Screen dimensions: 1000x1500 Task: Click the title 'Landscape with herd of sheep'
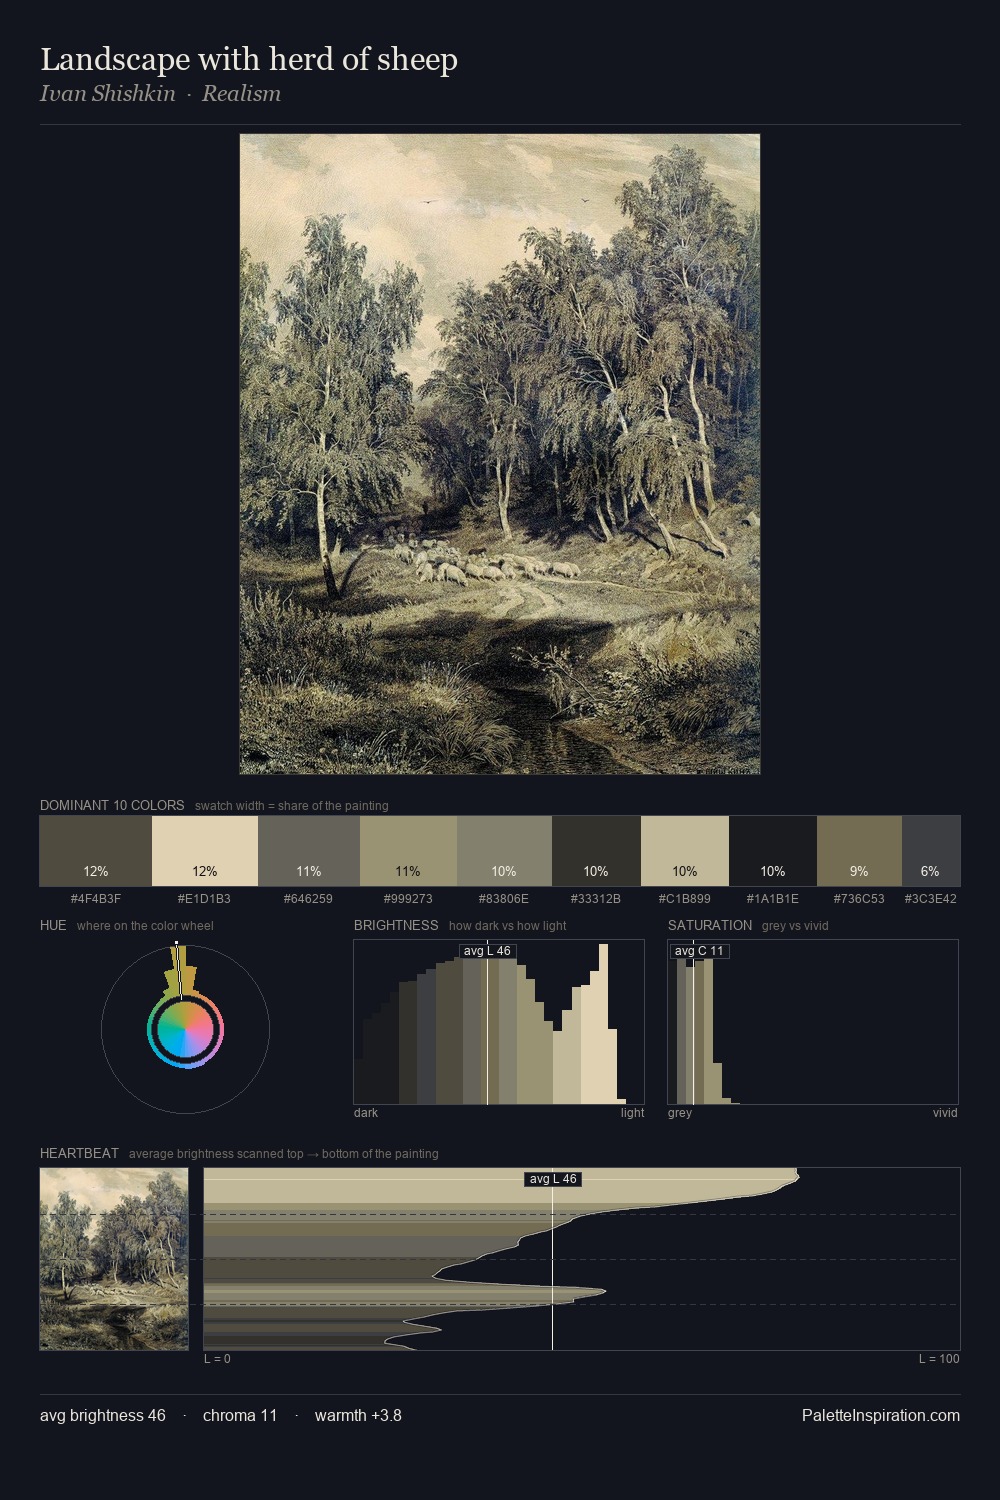pos(249,59)
